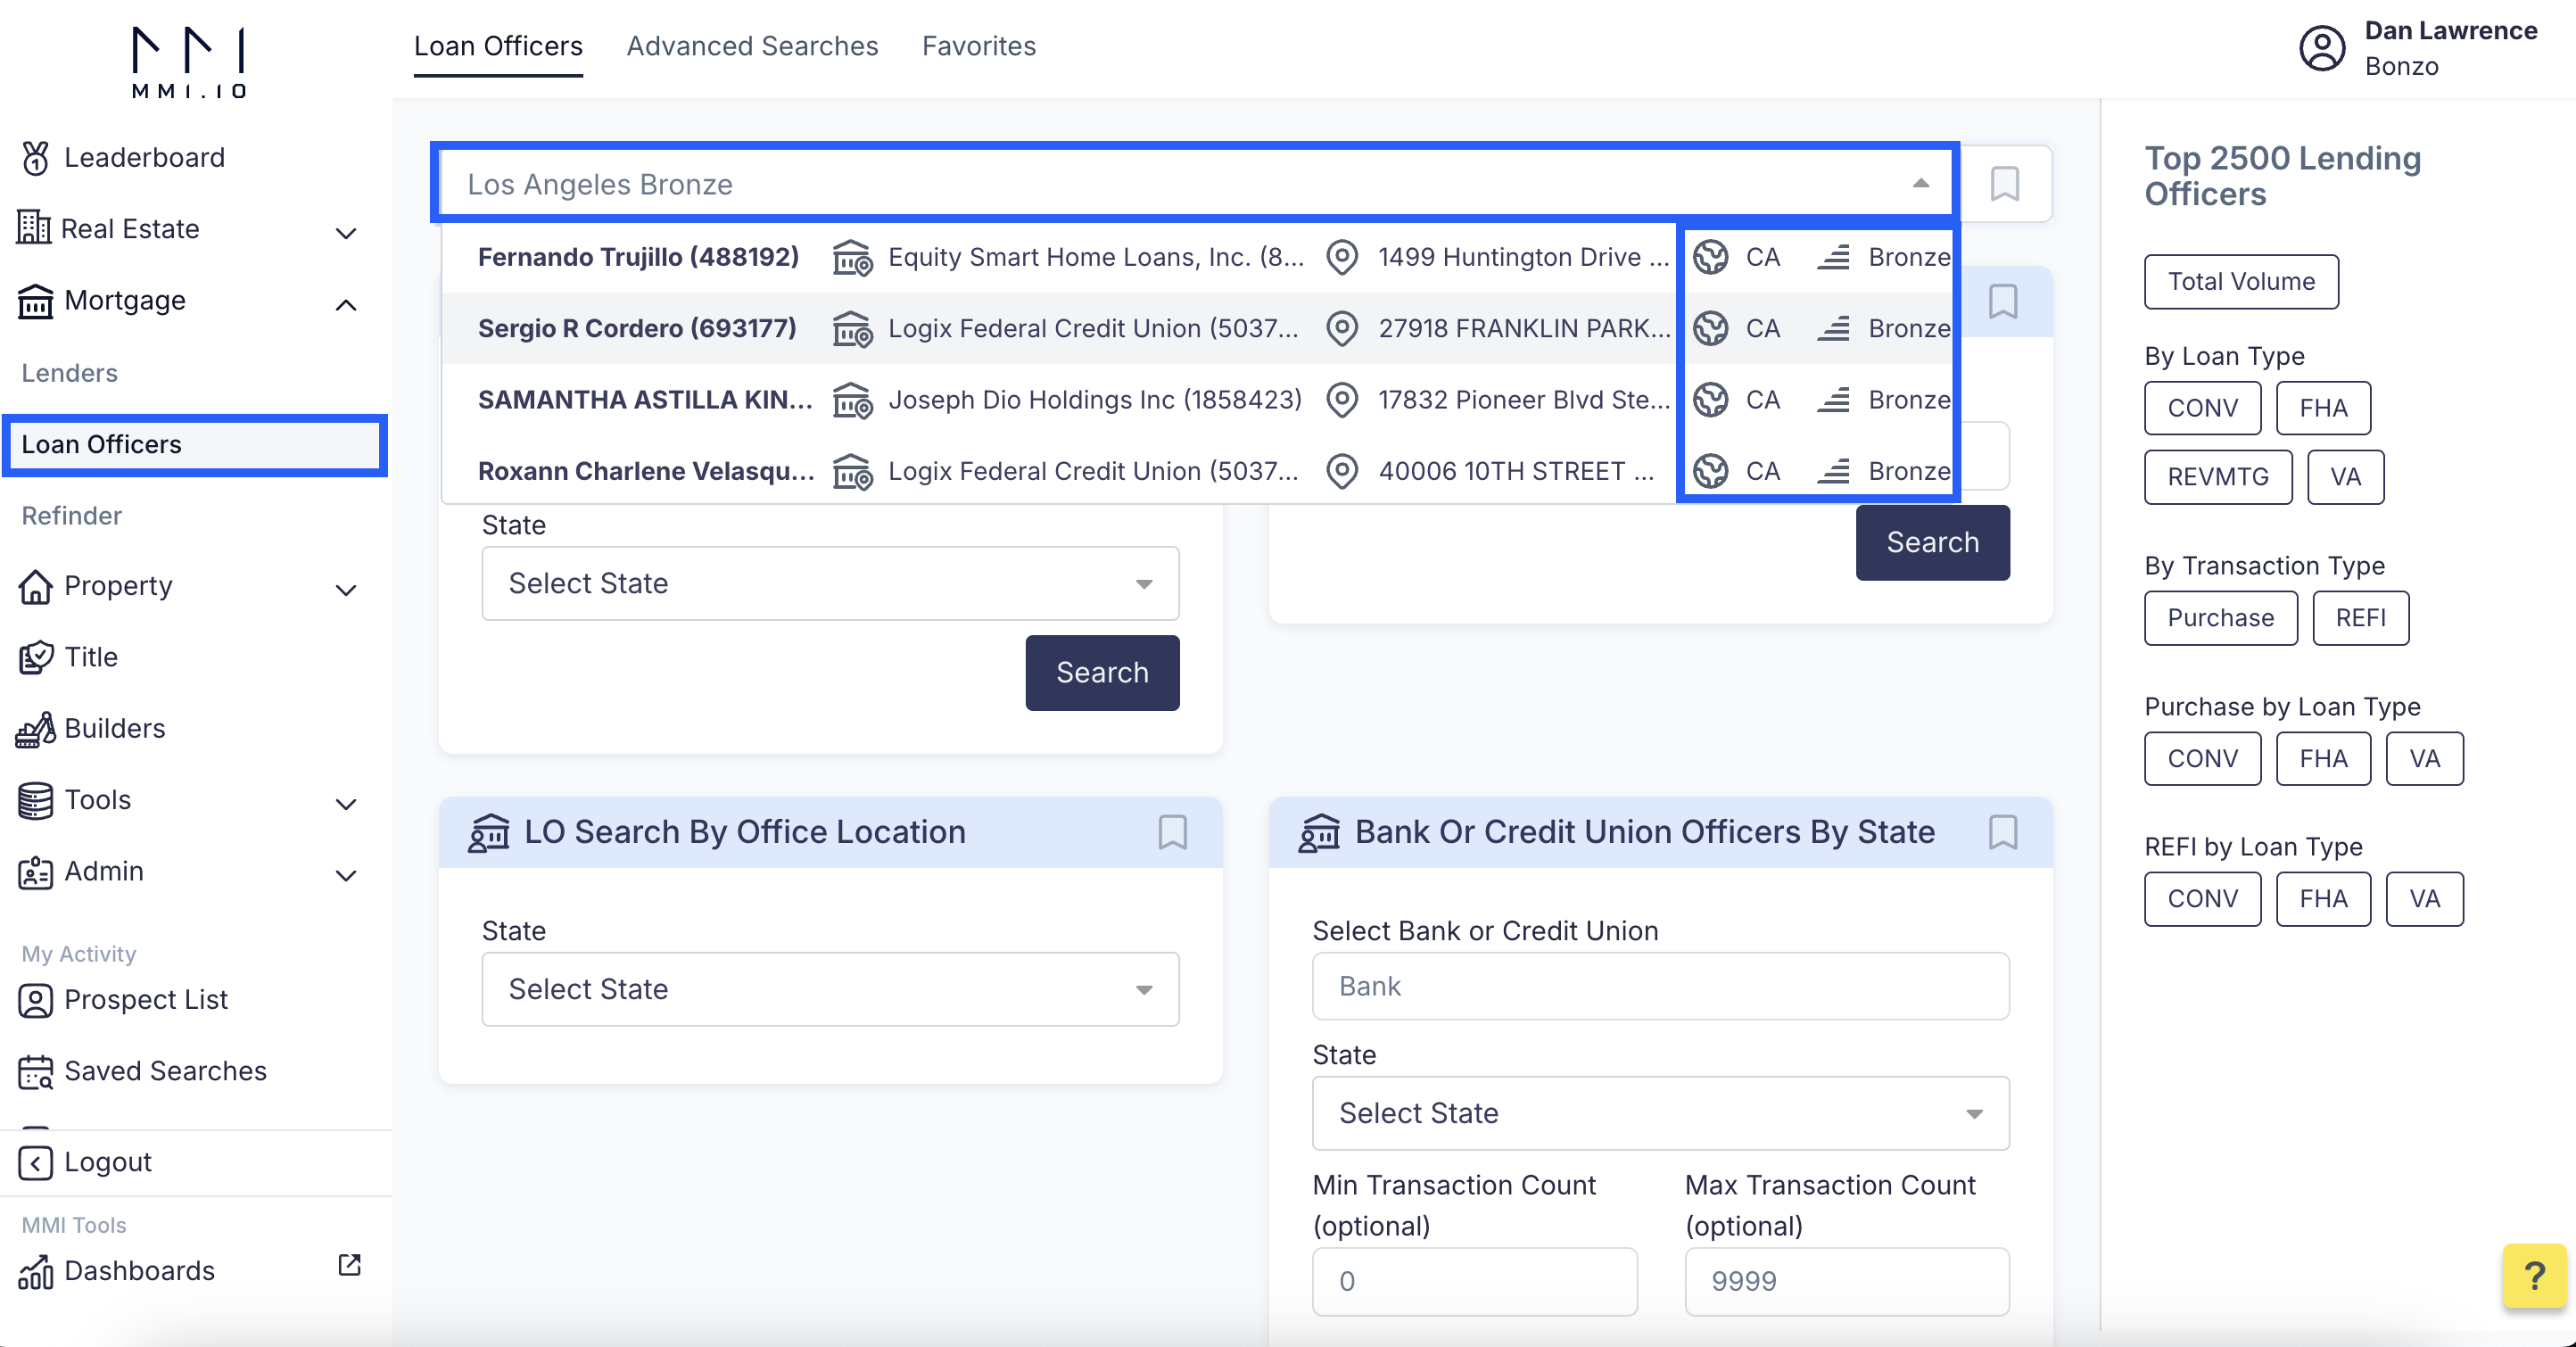The width and height of the screenshot is (2576, 1347).
Task: Select Loan Officers in the sidebar
Action: 194,444
